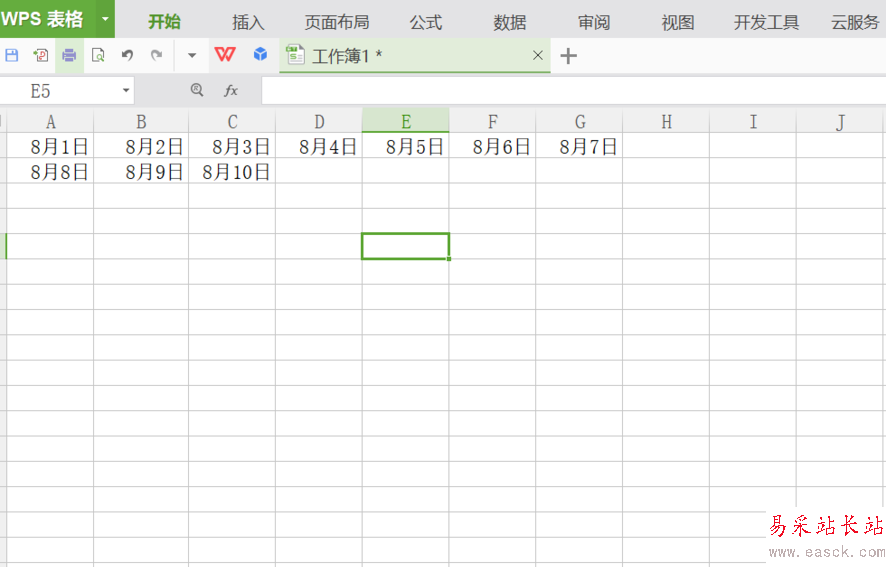
Task: Select the cell containing 8月10日
Action: tap(232, 171)
